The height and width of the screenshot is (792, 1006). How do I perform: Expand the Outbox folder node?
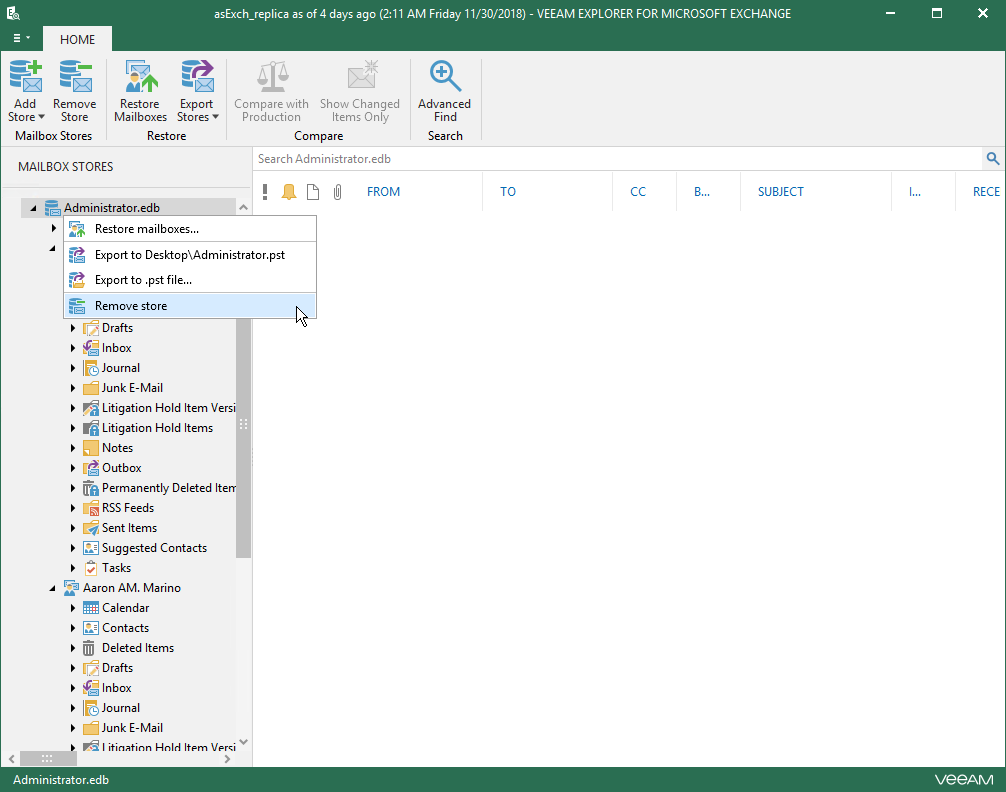[x=72, y=468]
